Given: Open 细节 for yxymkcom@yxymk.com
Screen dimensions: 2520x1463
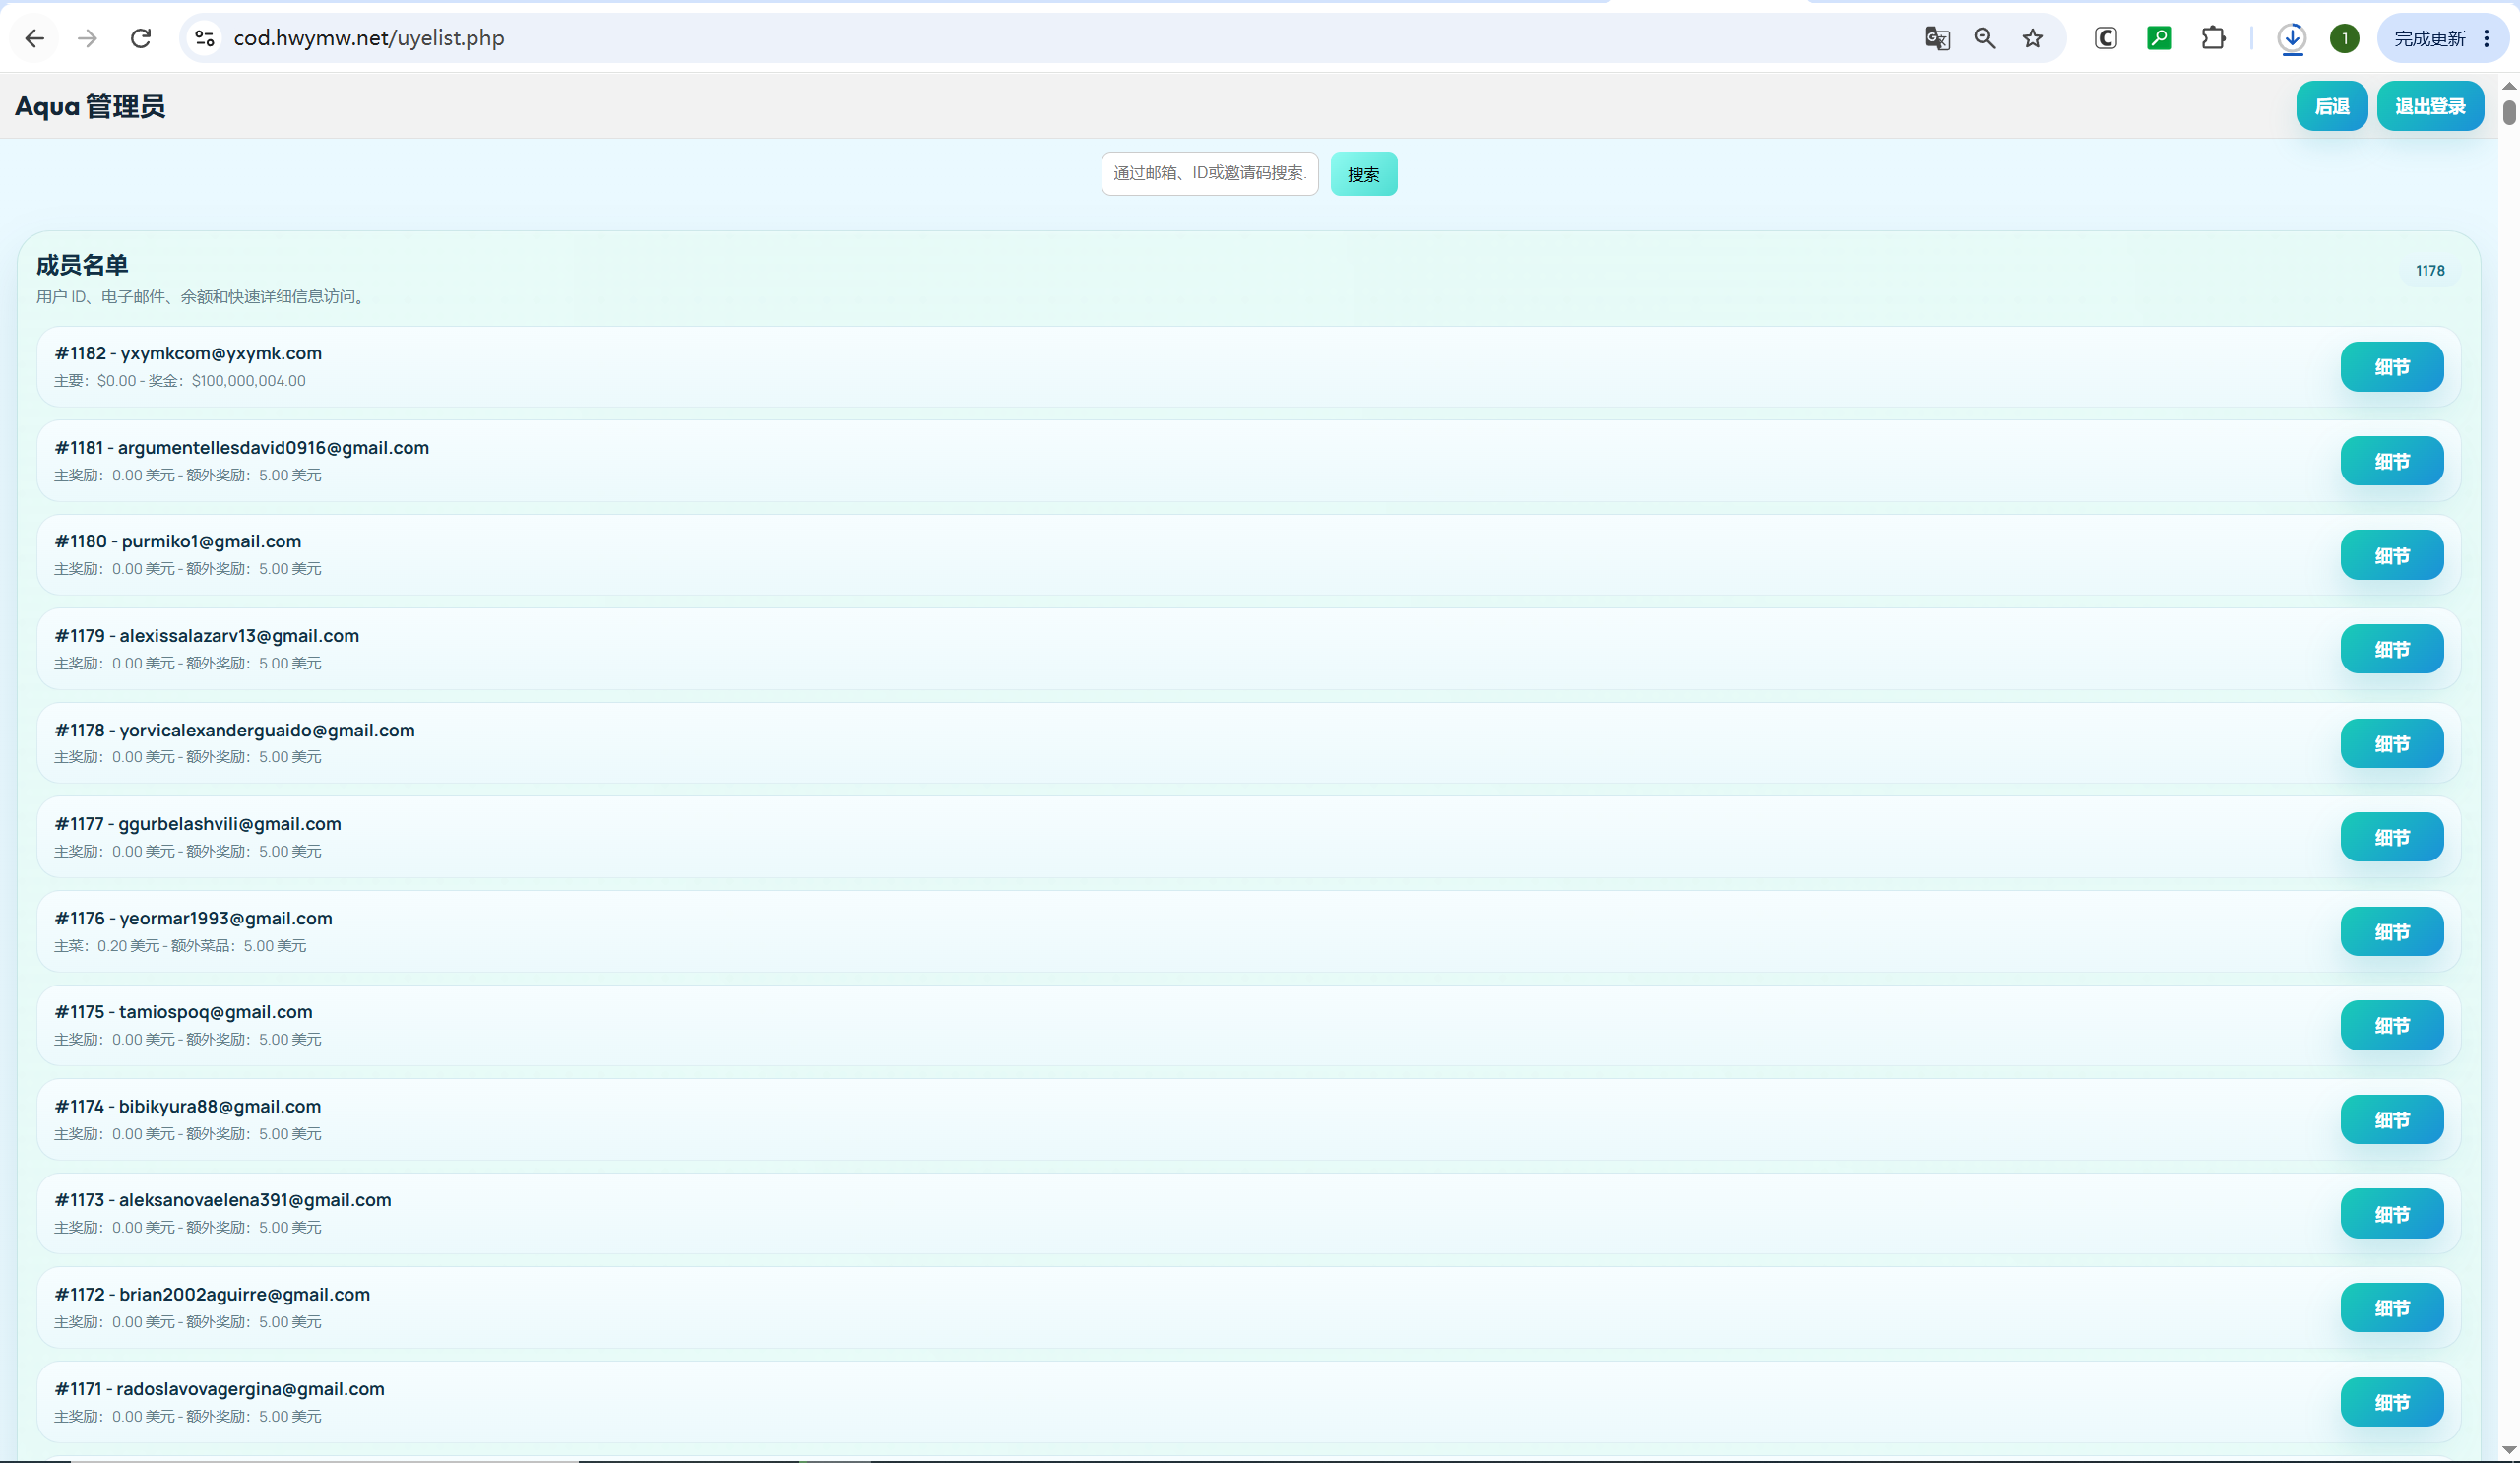Looking at the screenshot, I should (x=2392, y=367).
